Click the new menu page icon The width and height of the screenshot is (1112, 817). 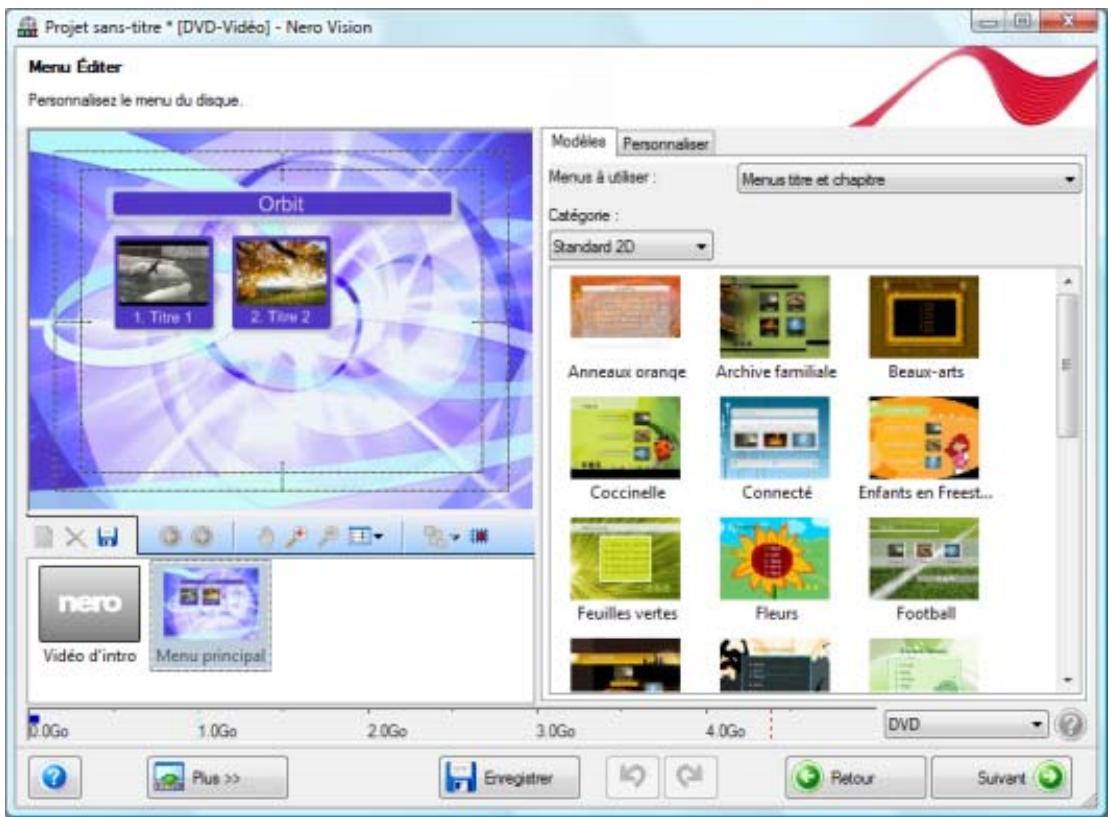coord(44,537)
